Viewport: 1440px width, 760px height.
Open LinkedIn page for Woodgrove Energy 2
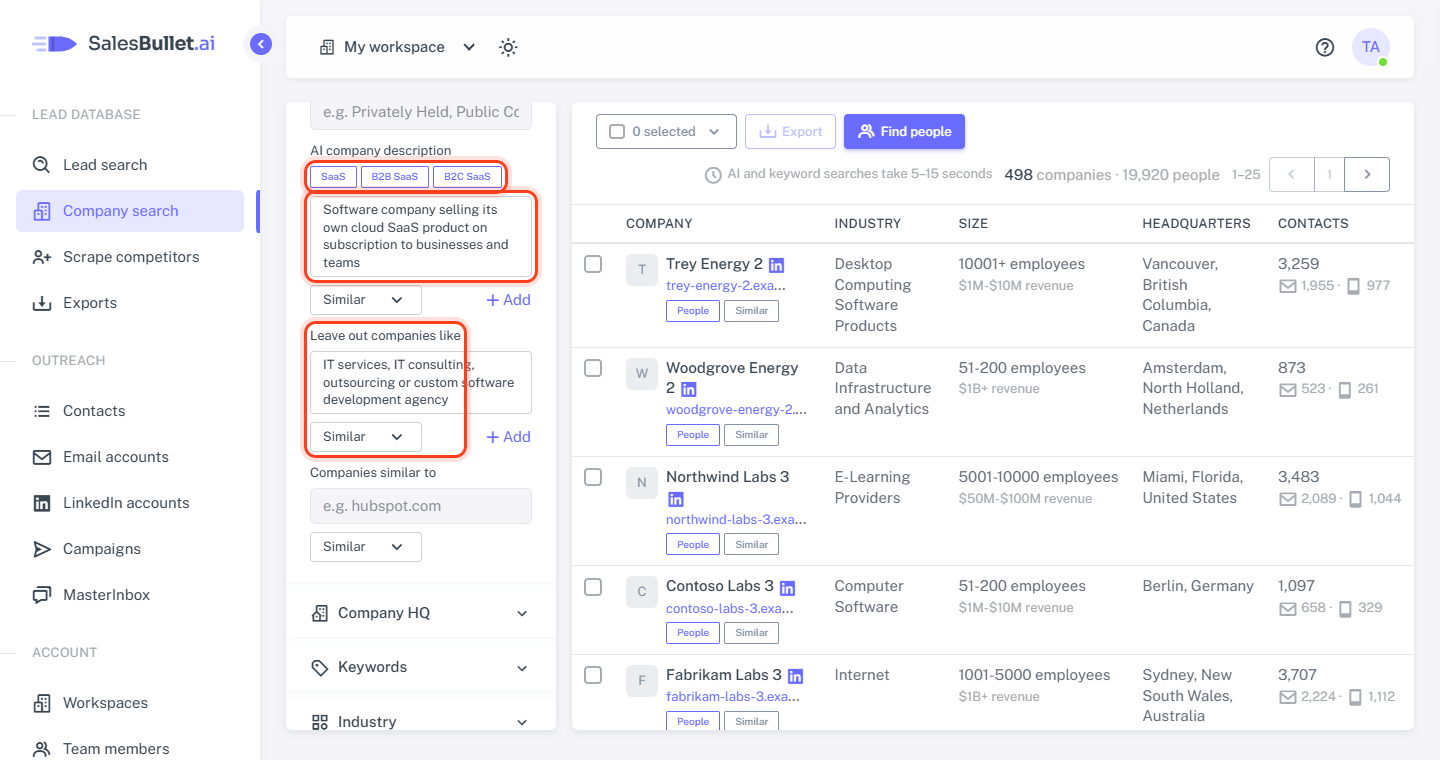tap(688, 389)
